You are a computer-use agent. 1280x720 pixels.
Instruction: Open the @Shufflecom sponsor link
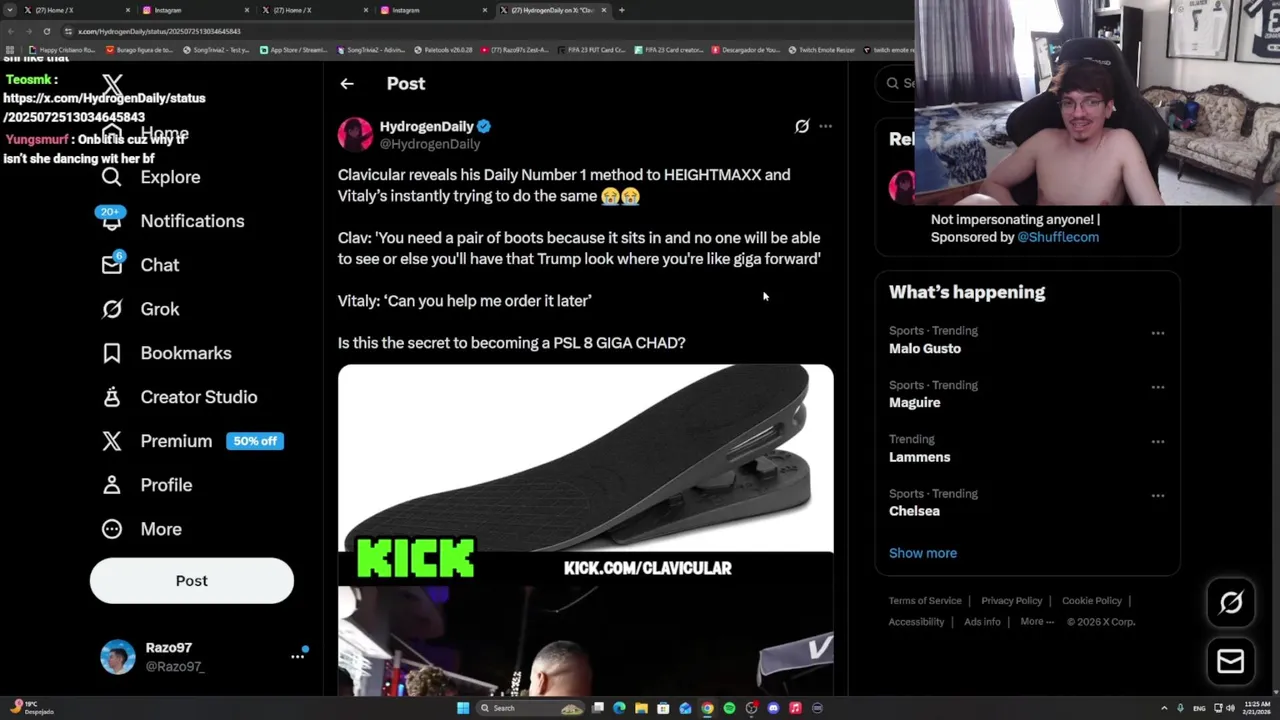pos(1058,237)
